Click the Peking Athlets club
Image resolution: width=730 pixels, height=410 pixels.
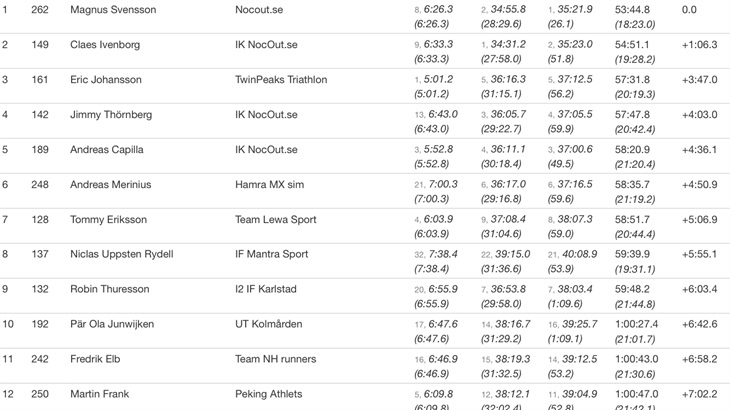[x=268, y=395]
